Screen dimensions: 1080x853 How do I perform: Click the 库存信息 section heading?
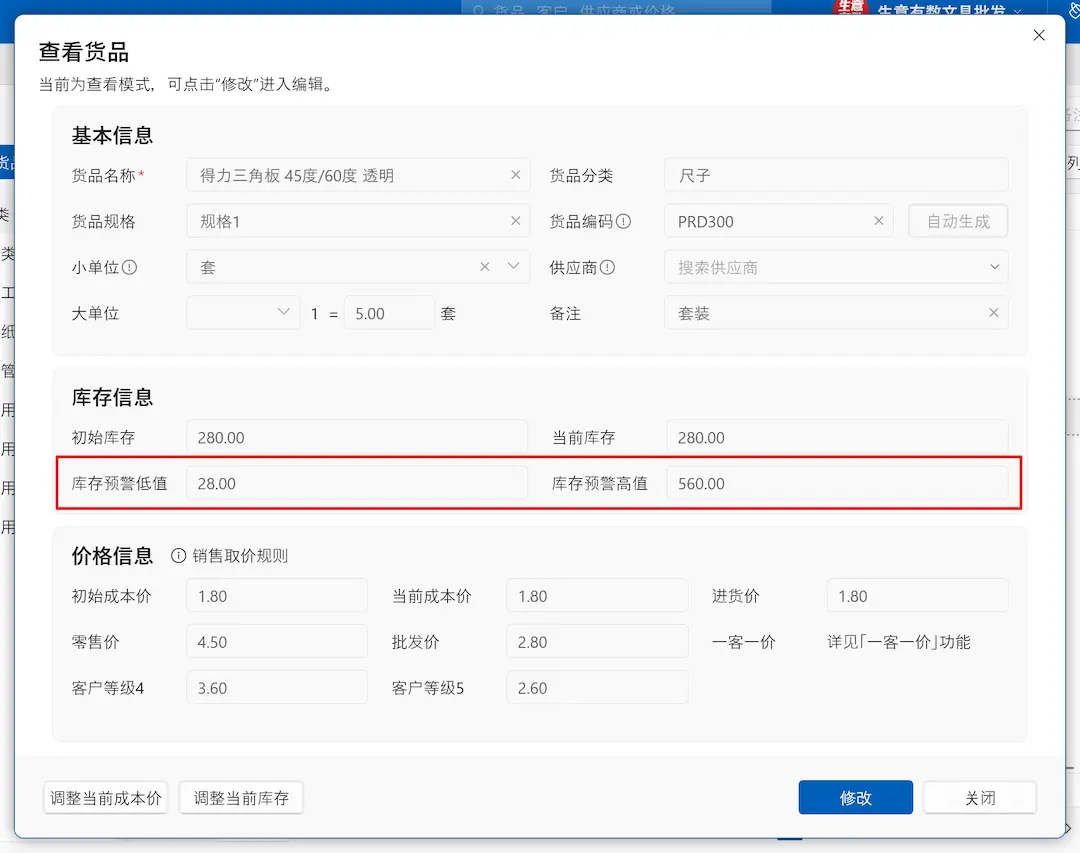click(x=112, y=397)
